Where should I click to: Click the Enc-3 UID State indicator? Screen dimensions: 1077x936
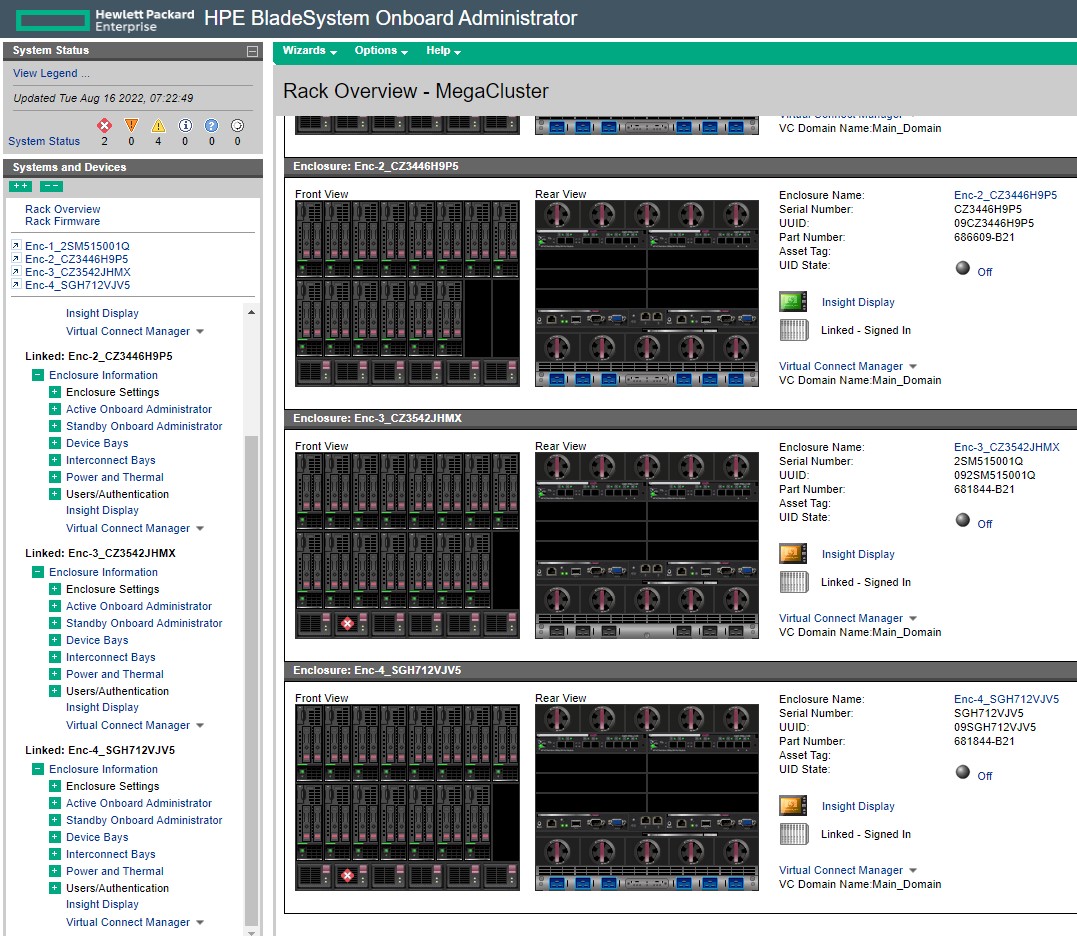(963, 520)
